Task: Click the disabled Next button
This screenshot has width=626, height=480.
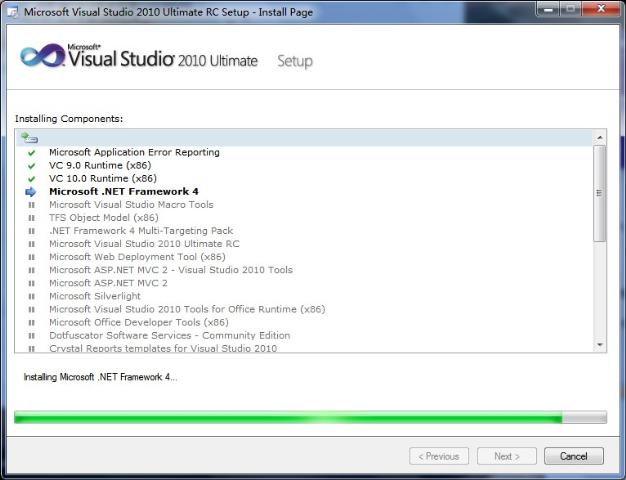Action: [507, 456]
